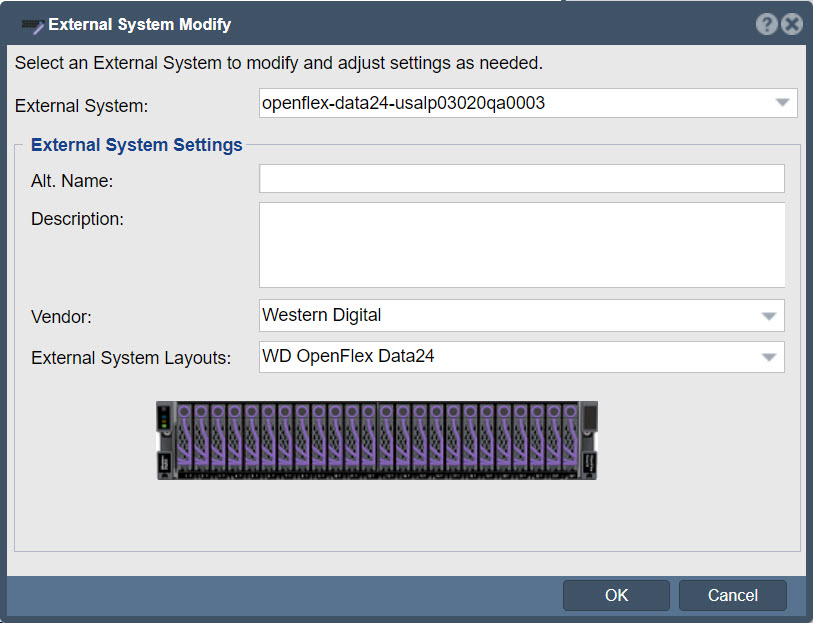This screenshot has height=623, width=813.
Task: Click into the Alt. Name field
Action: (x=522, y=179)
